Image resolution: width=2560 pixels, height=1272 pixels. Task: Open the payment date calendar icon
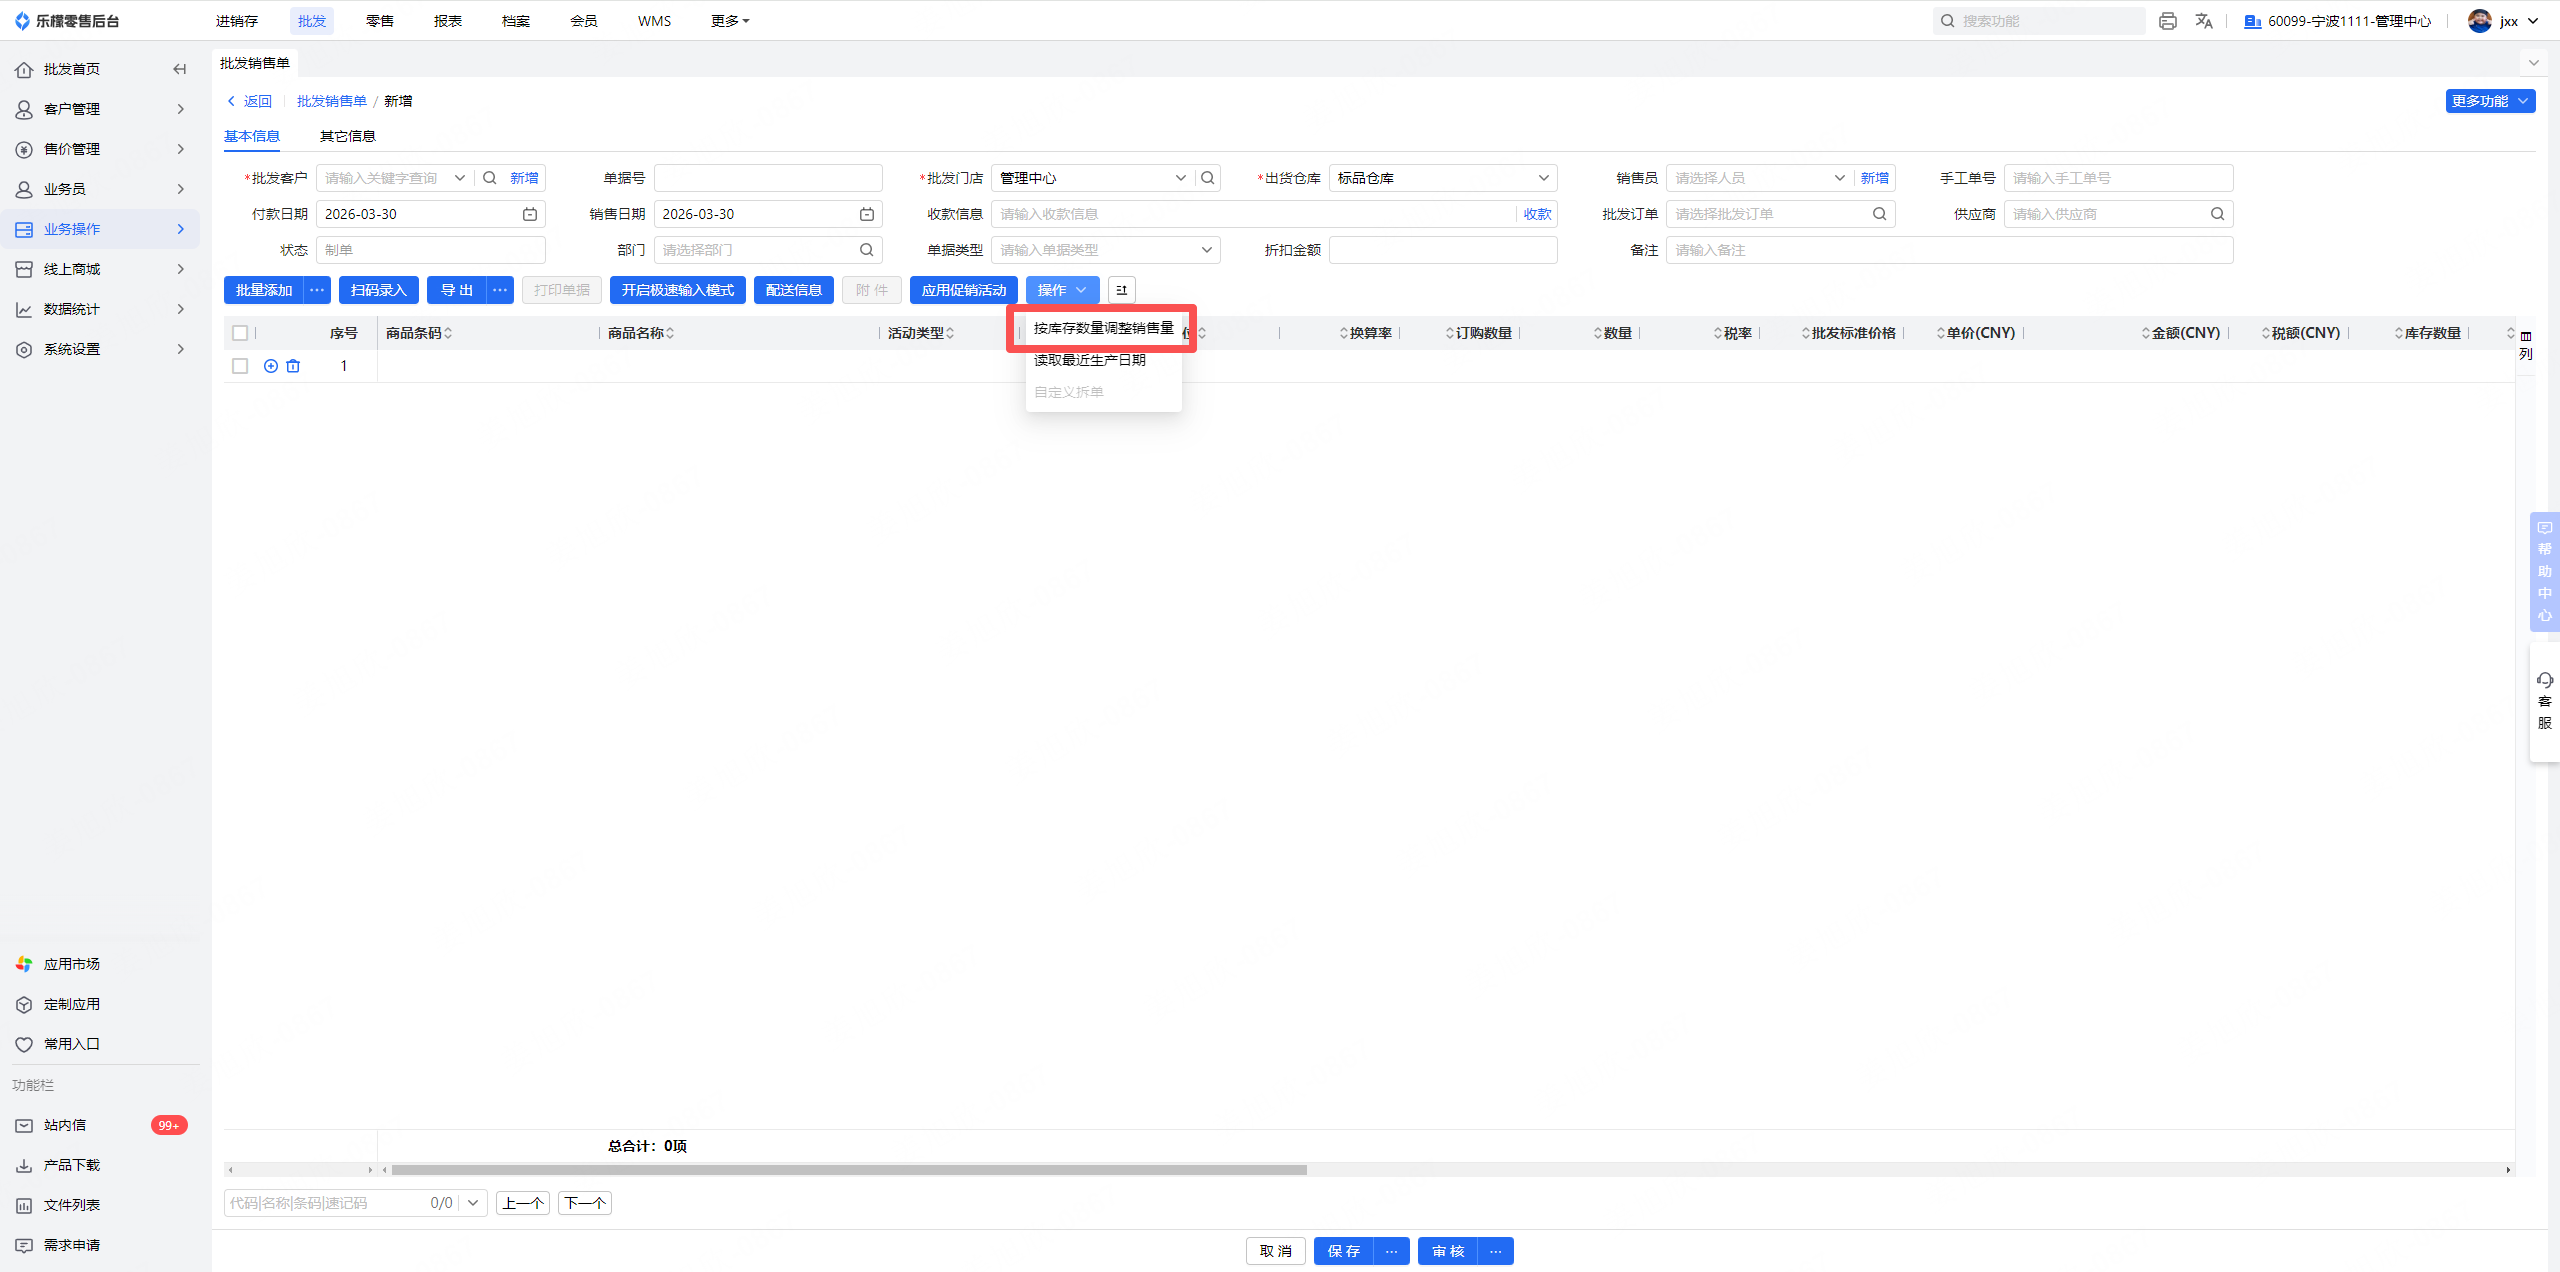click(530, 214)
